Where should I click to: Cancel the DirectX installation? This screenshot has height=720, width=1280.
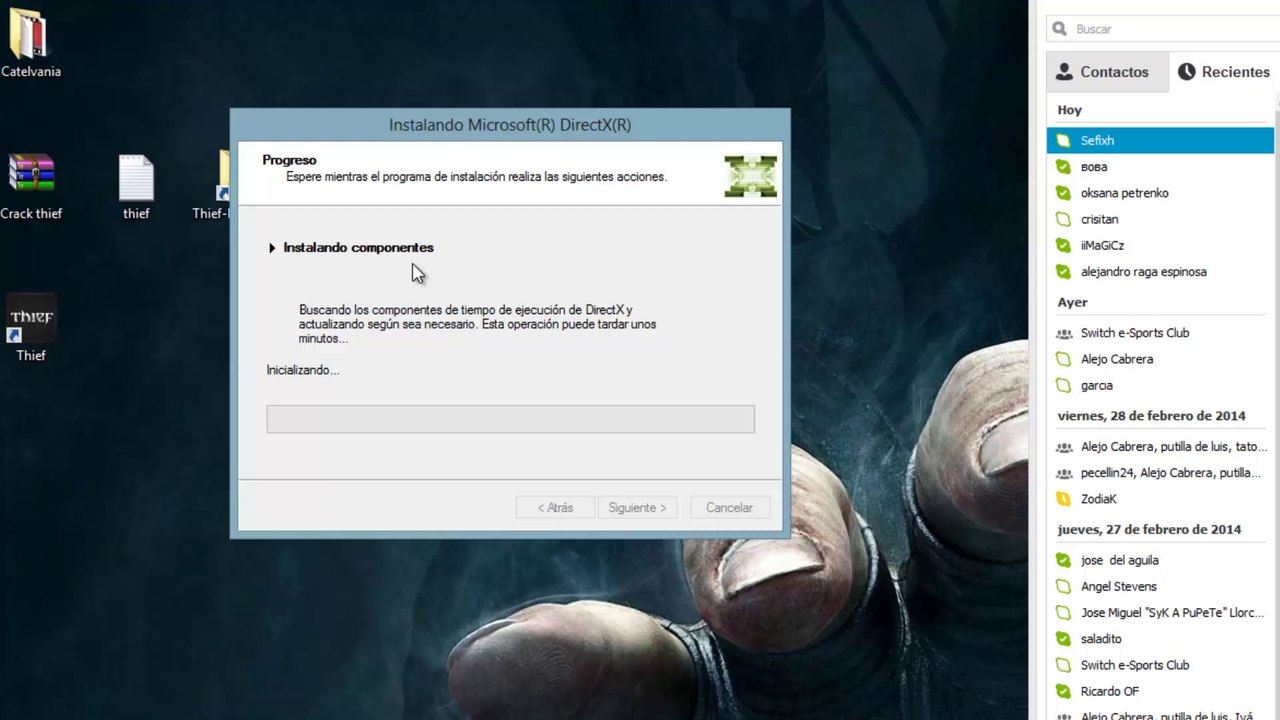pyautogui.click(x=729, y=507)
